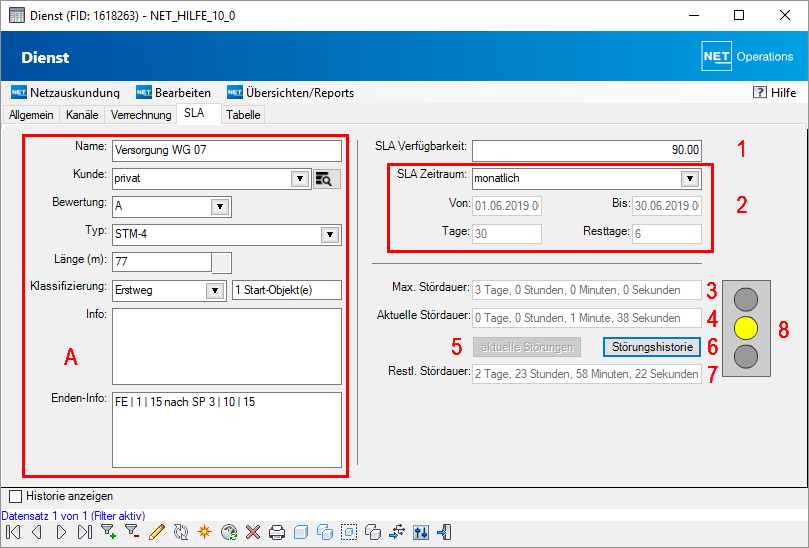Create new record star icon

point(205,532)
